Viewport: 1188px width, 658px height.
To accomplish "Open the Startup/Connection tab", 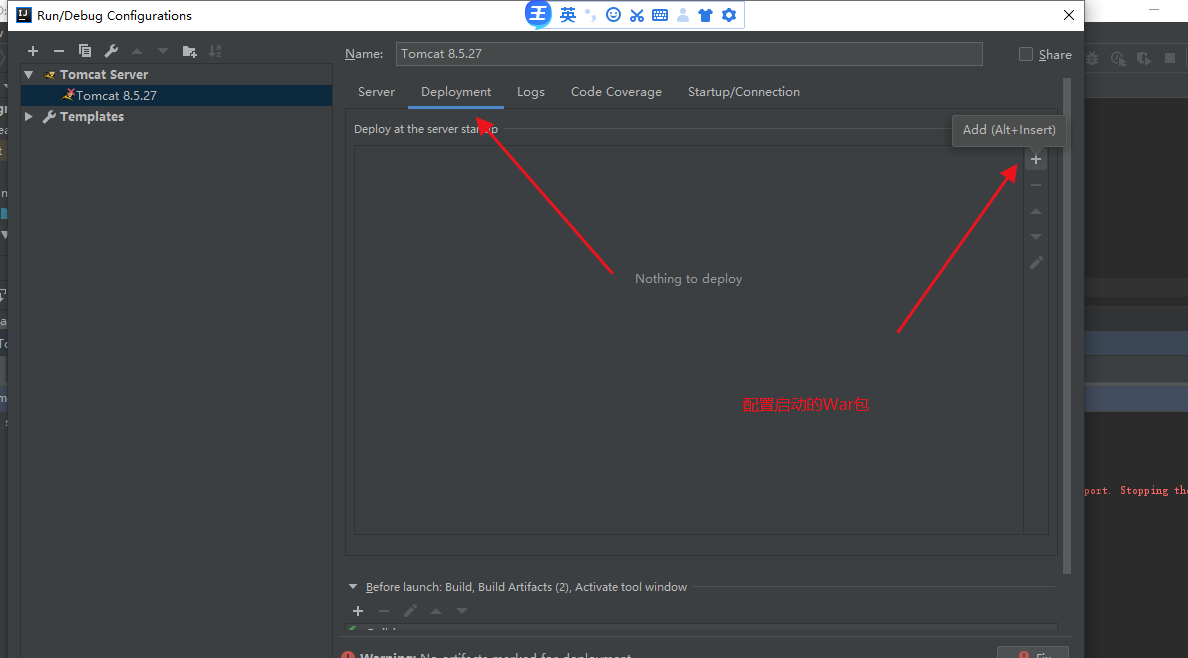I will pos(744,92).
